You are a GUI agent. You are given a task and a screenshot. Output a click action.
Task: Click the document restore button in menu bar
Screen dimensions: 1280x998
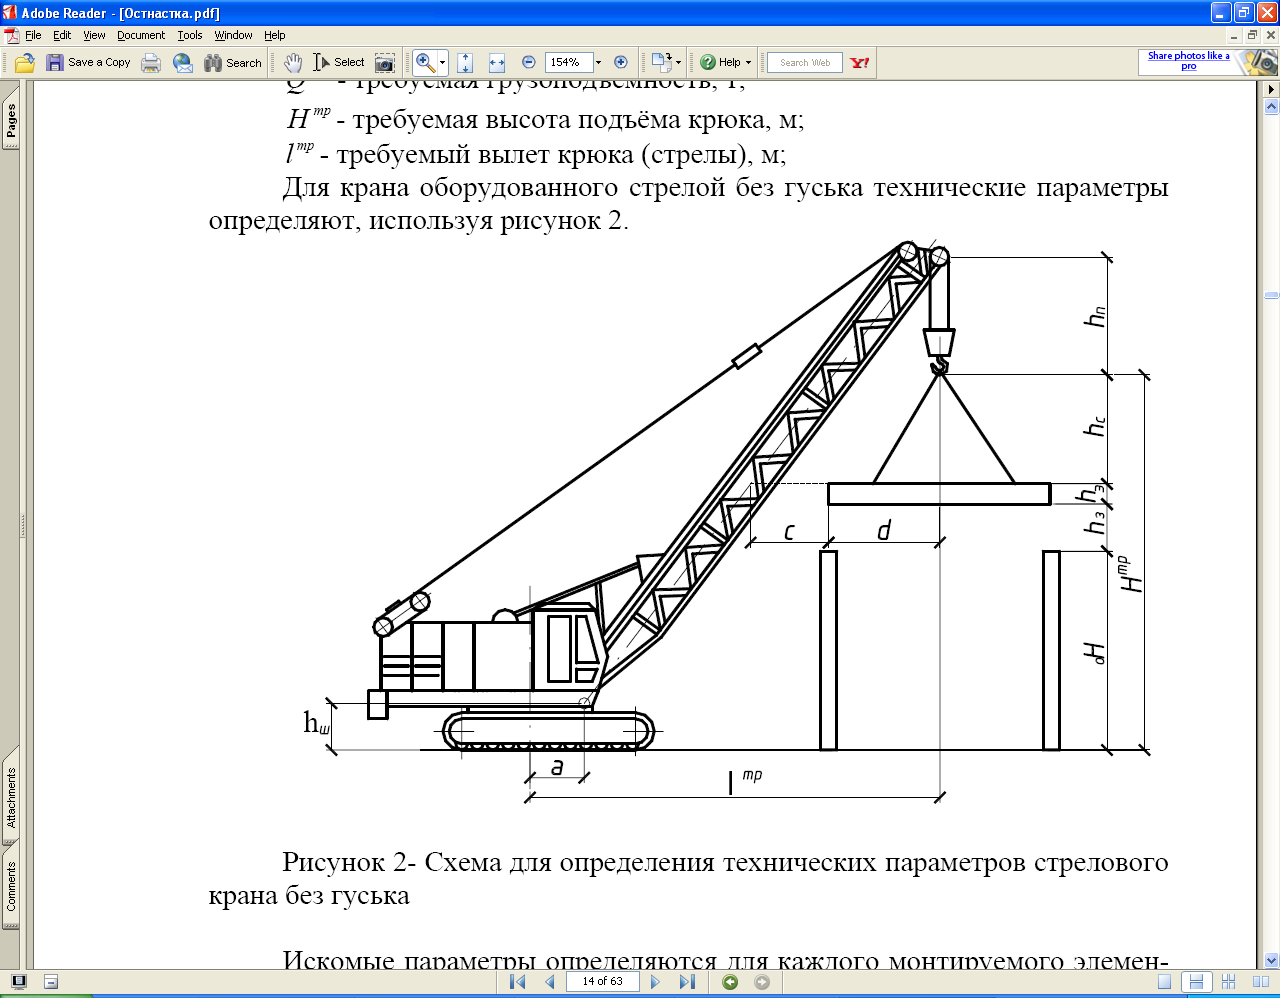1252,35
